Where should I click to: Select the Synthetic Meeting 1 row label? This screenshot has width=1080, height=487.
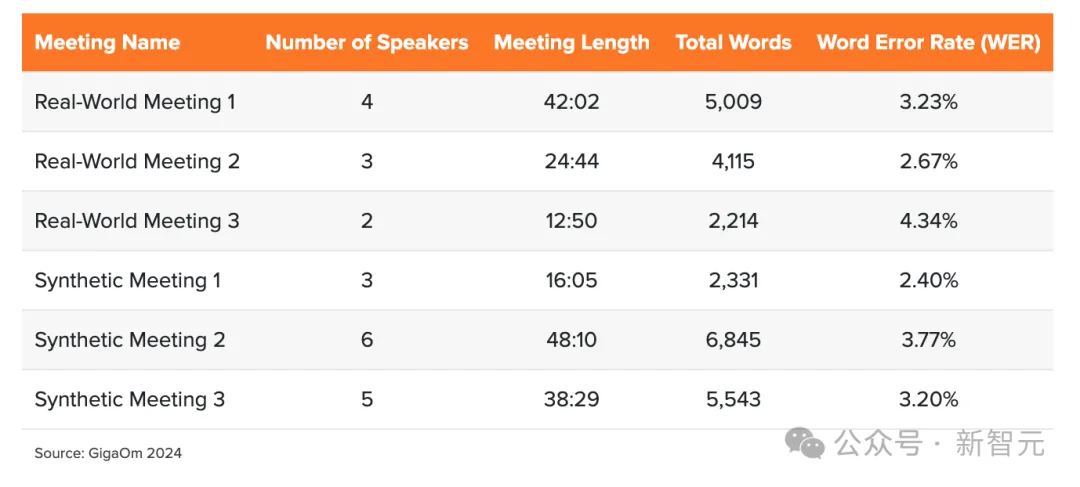point(128,281)
